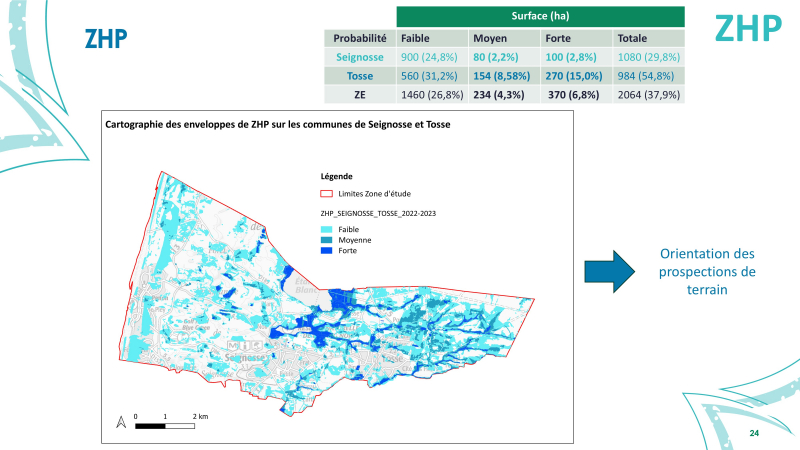Click the map title 'Cartographie des enveloppes de ZHP'
The image size is (800, 450).
[x=279, y=124]
